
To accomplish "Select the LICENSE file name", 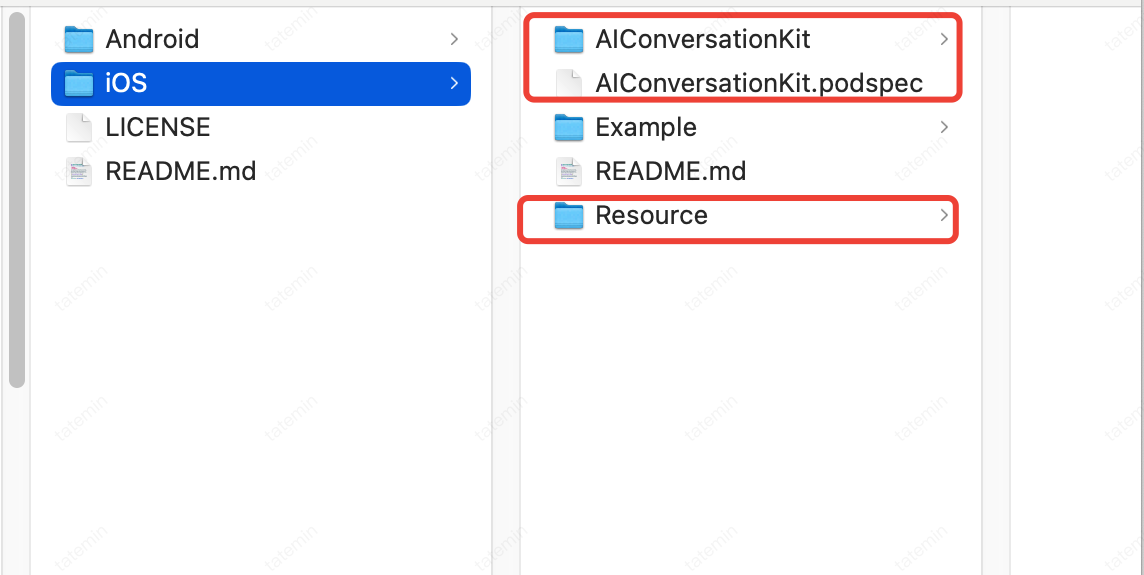I will pyautogui.click(x=158, y=127).
